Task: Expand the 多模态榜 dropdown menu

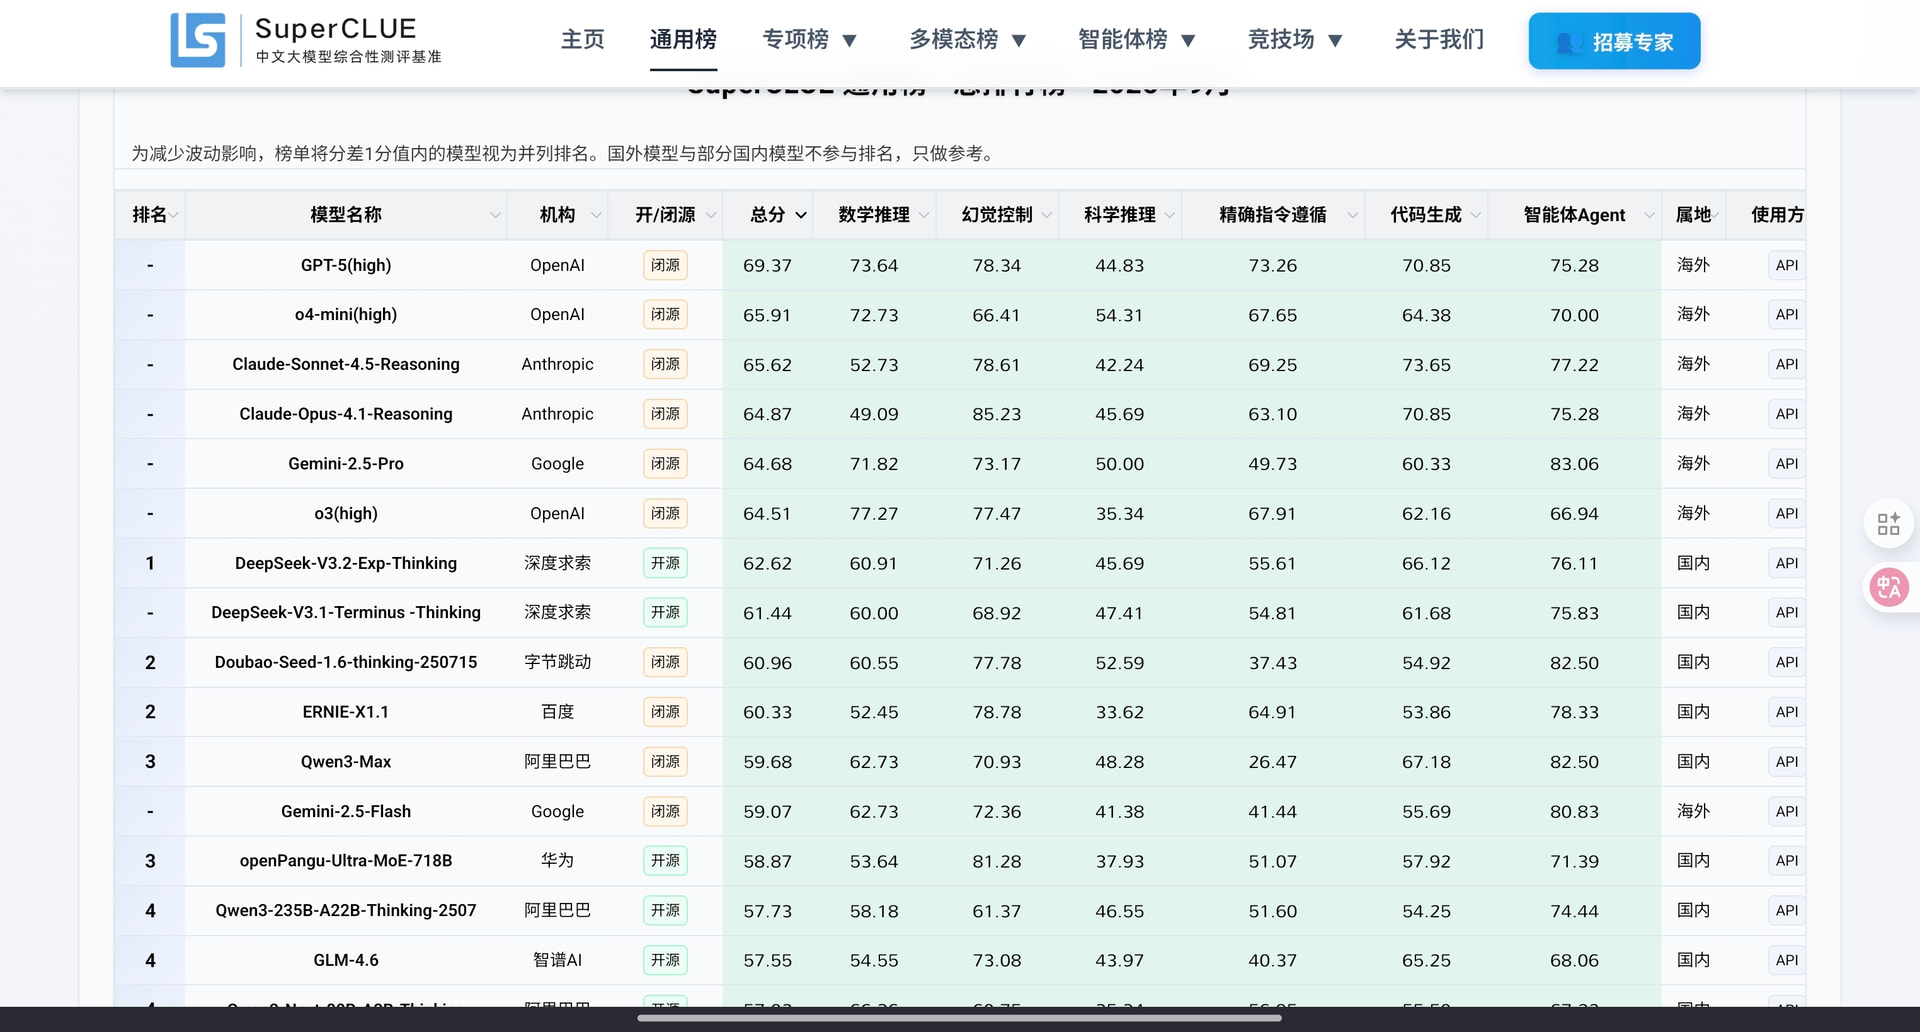Action: click(968, 40)
